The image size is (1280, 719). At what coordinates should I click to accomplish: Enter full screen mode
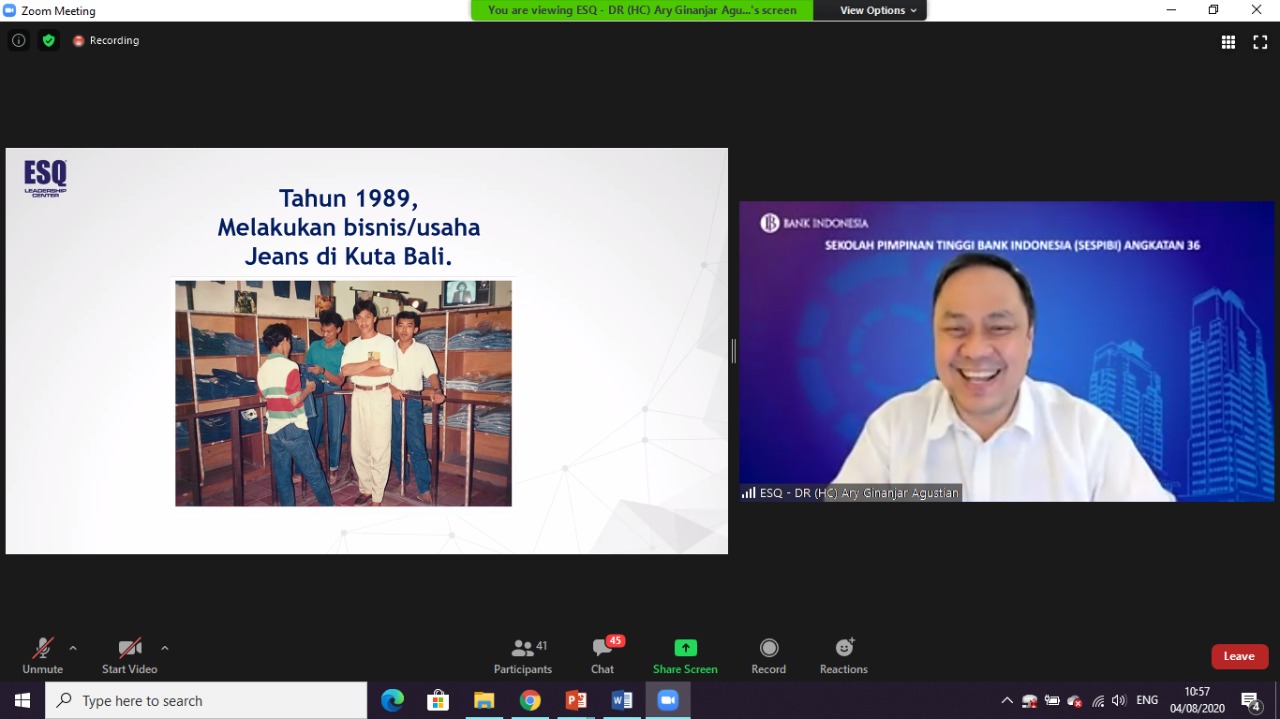1260,42
